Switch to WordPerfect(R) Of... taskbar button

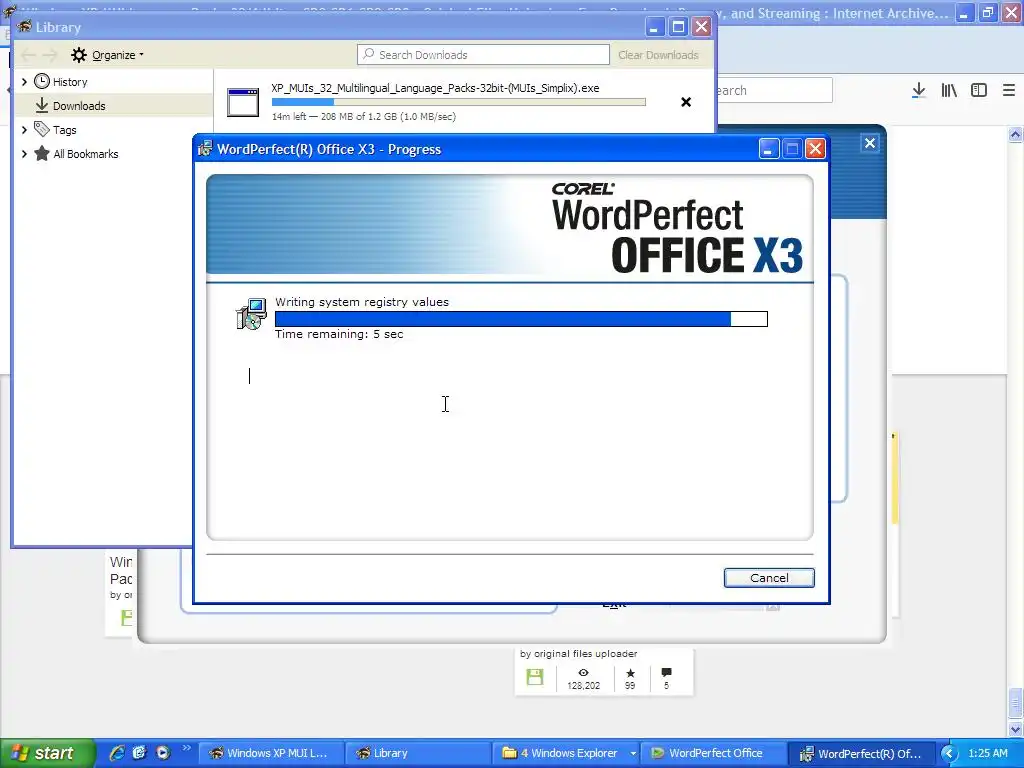coord(862,753)
